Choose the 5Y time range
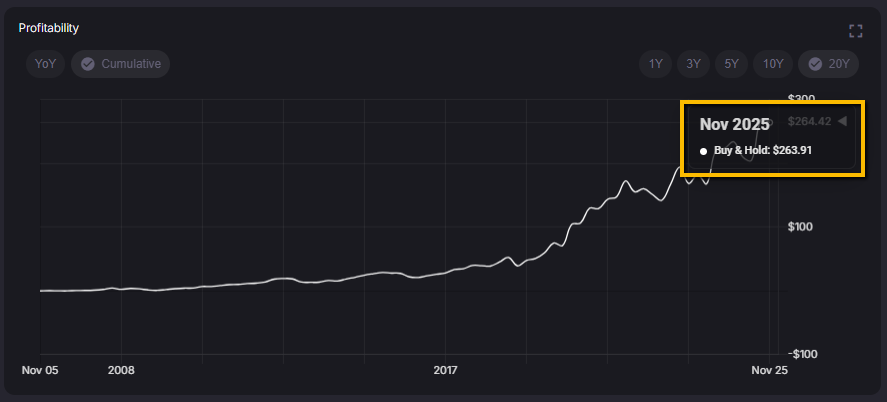Viewport: 887px width, 402px height. tap(731, 64)
